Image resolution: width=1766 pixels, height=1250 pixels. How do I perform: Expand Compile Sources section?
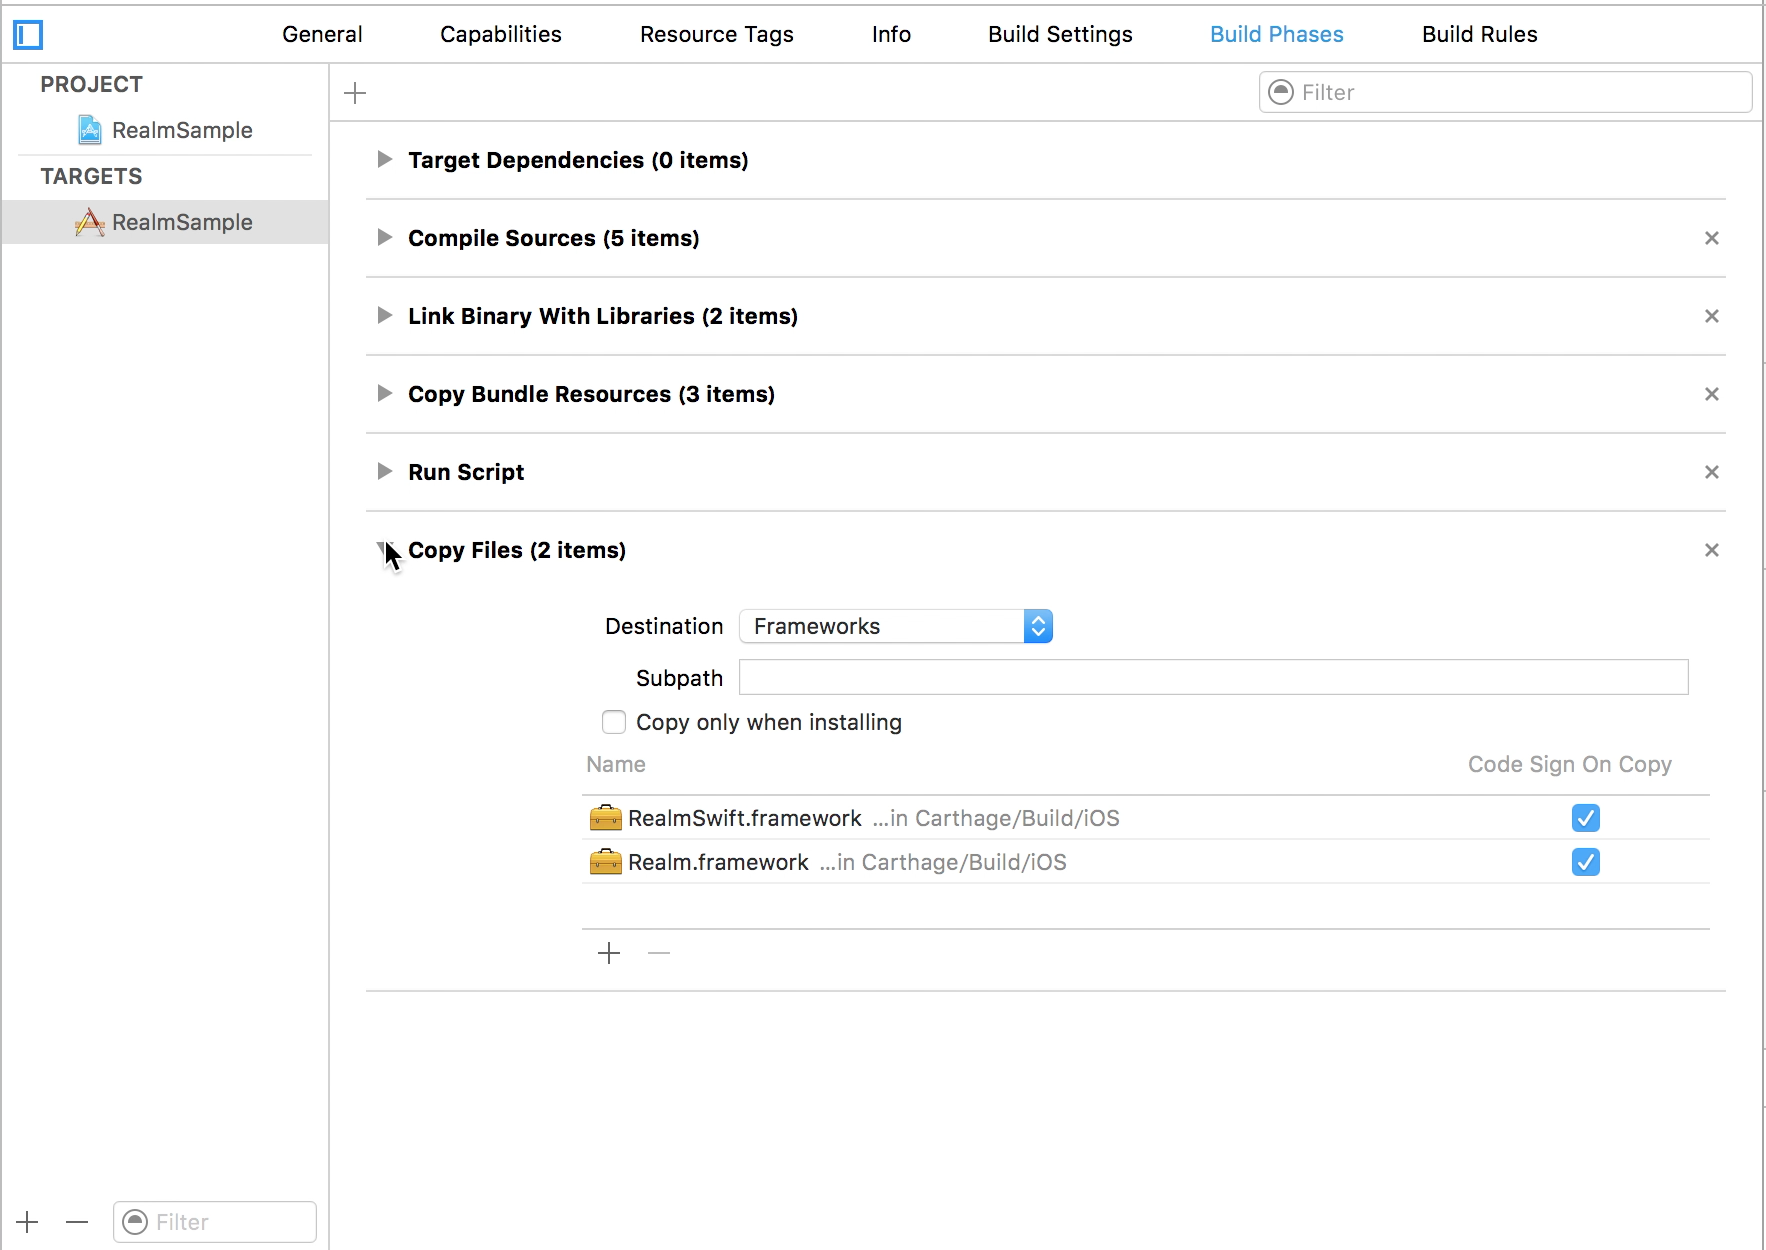coord(384,238)
